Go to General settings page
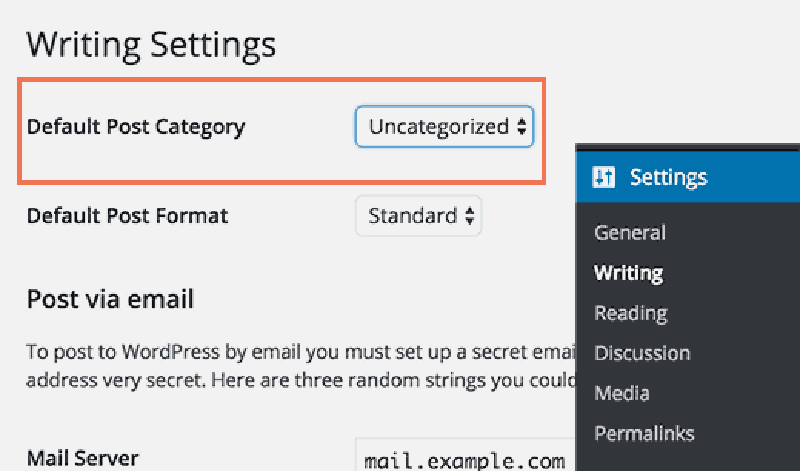 tap(630, 233)
